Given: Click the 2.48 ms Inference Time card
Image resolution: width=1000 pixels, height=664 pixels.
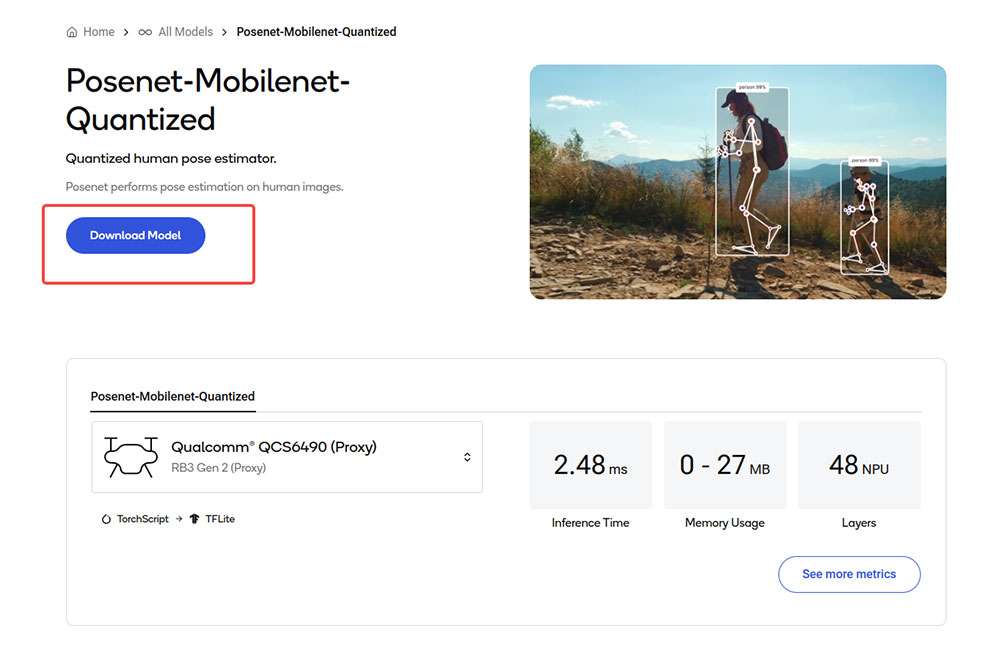Looking at the screenshot, I should (591, 465).
